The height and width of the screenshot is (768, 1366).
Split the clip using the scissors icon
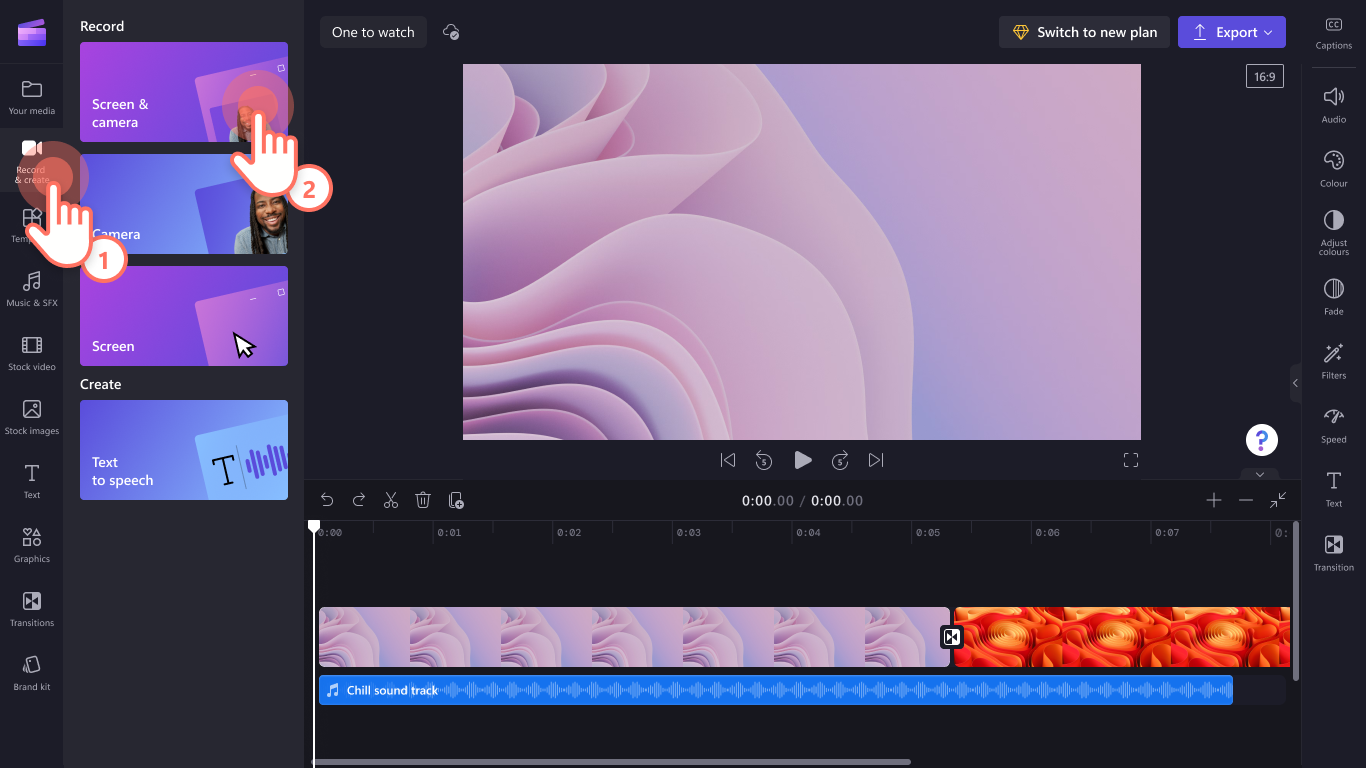391,499
